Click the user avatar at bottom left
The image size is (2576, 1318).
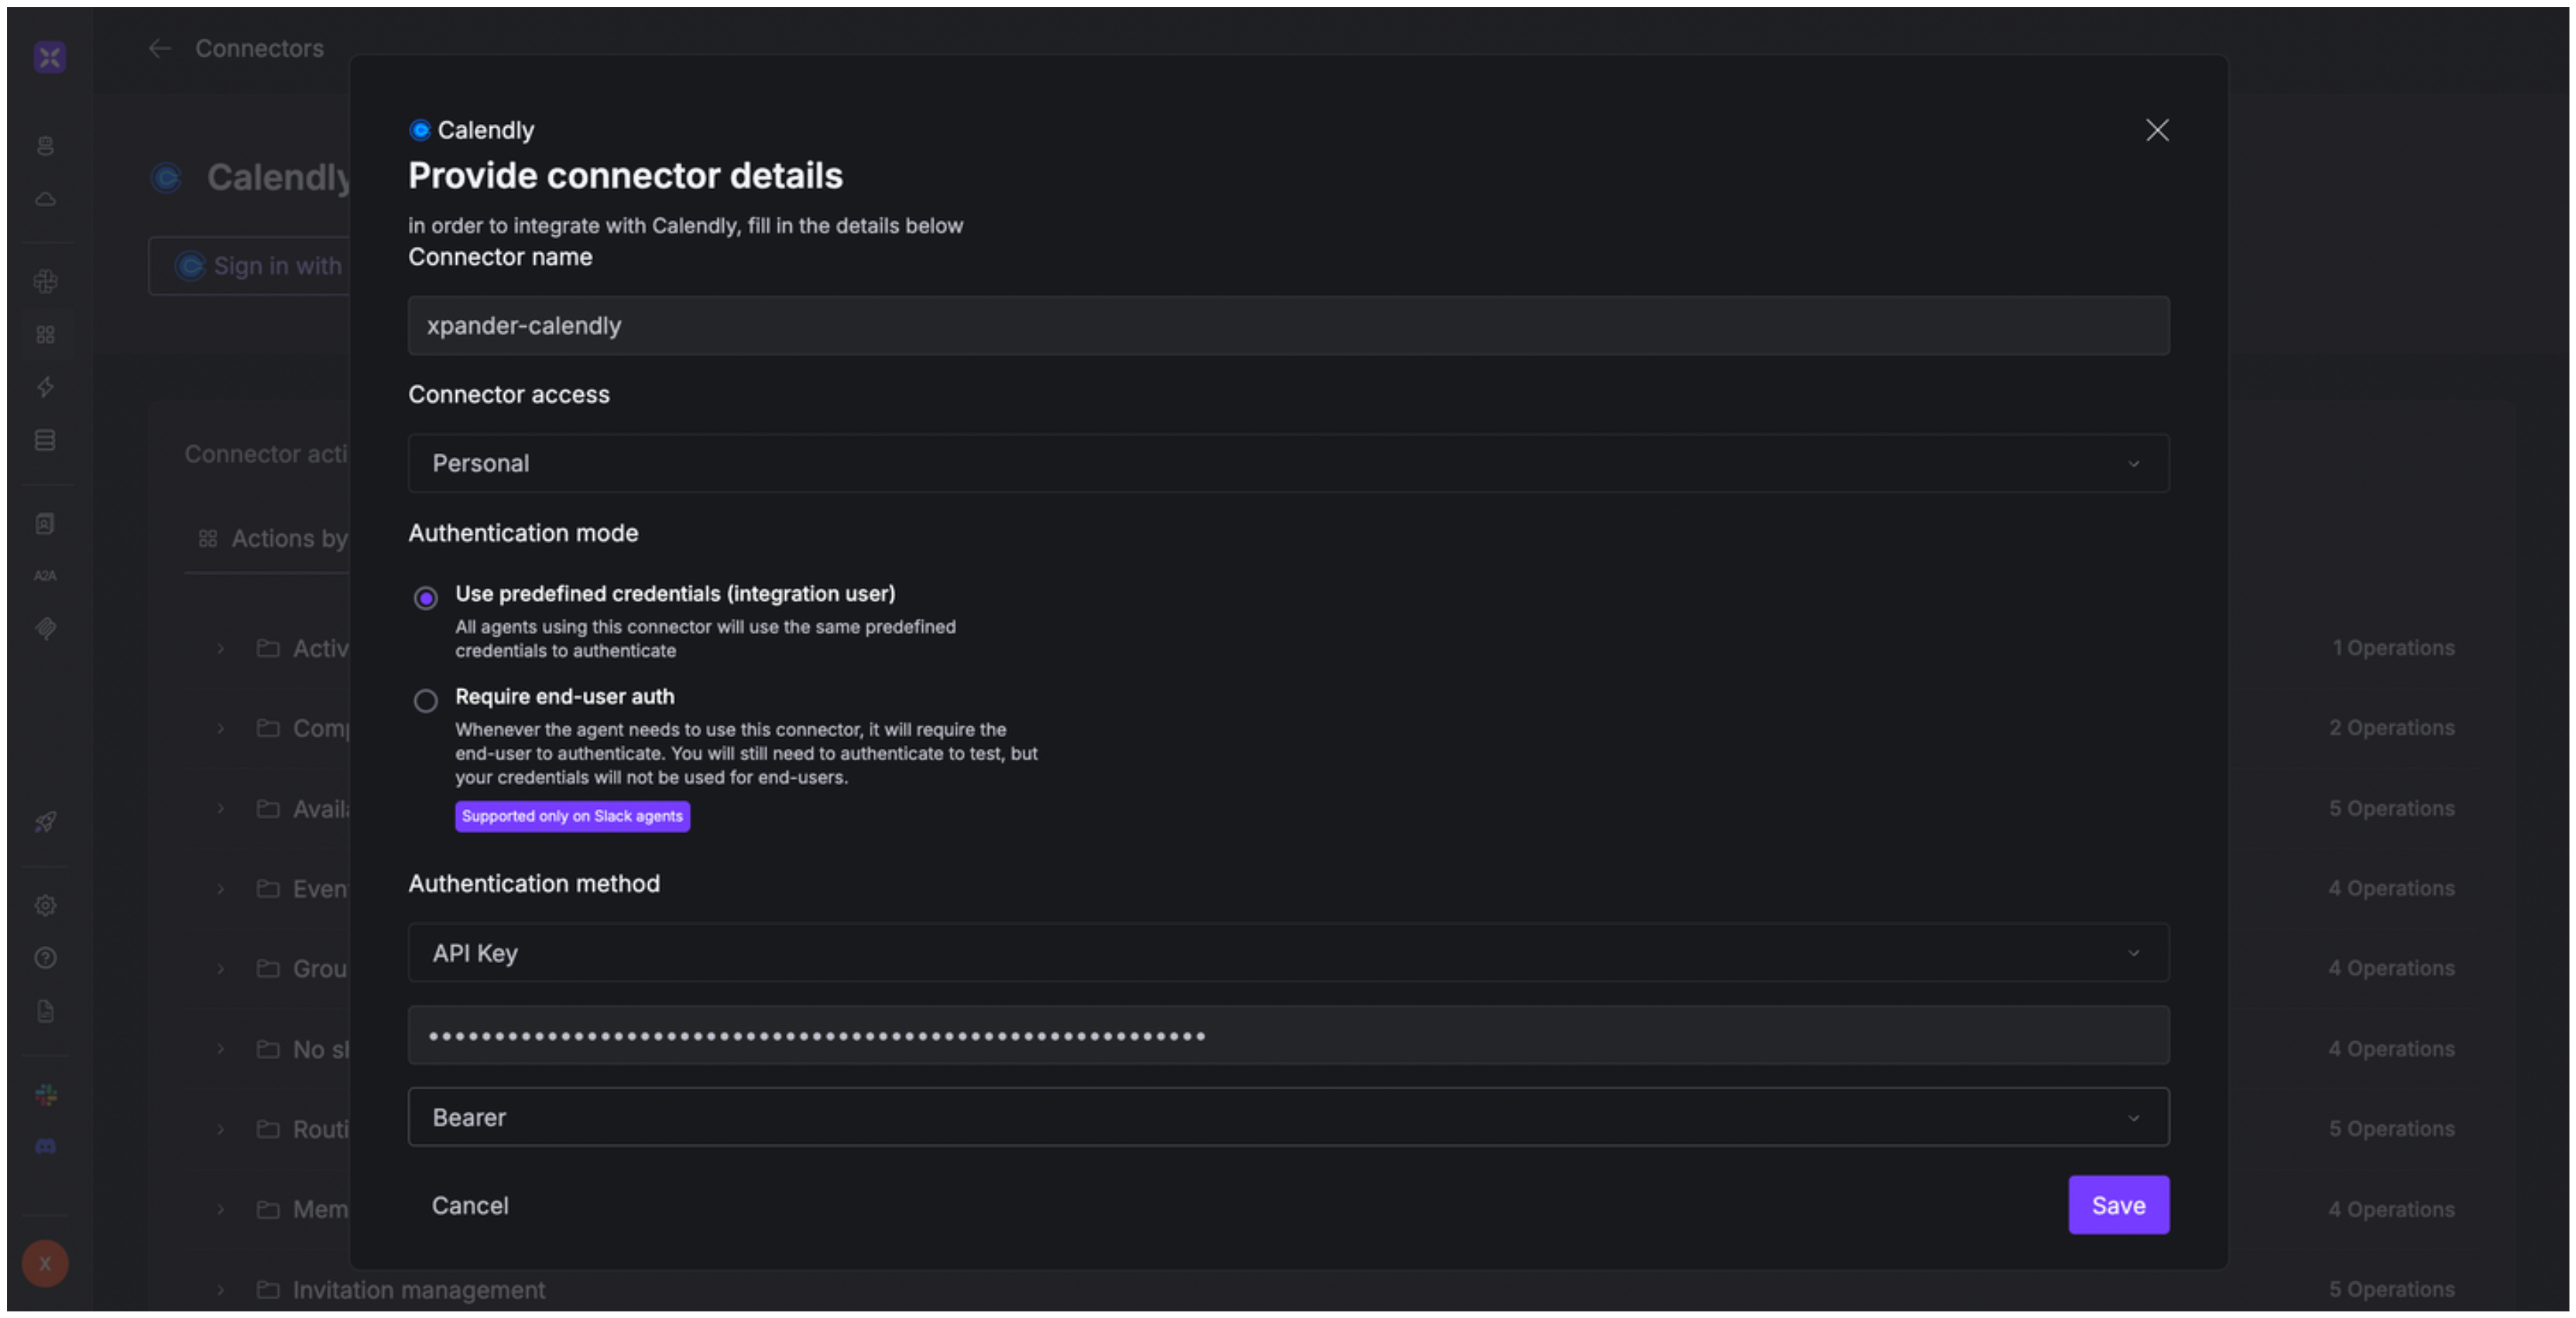(x=45, y=1263)
